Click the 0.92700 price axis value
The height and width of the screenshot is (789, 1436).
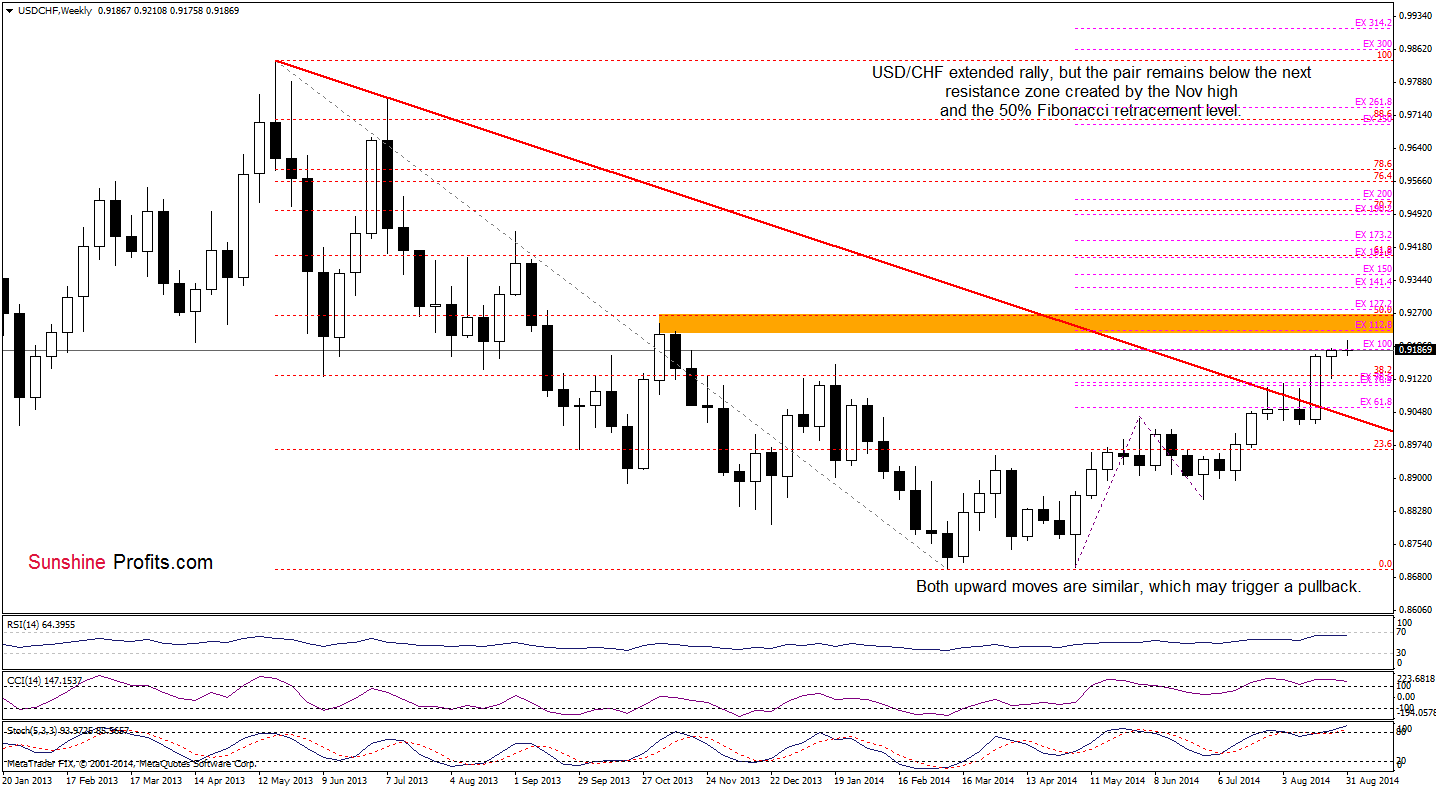[1415, 313]
